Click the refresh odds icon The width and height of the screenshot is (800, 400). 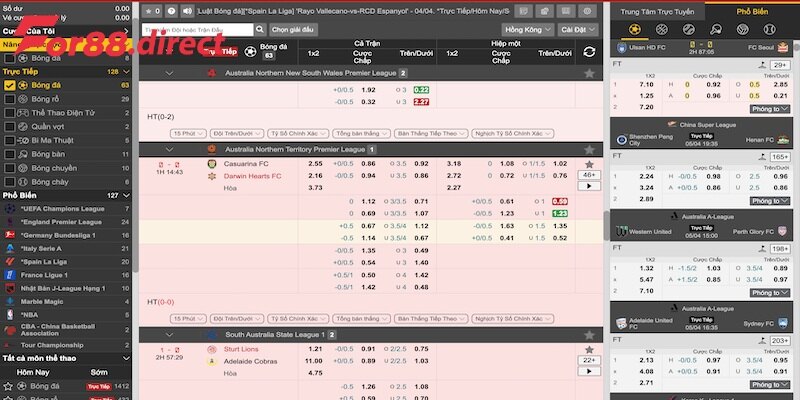click(x=589, y=51)
